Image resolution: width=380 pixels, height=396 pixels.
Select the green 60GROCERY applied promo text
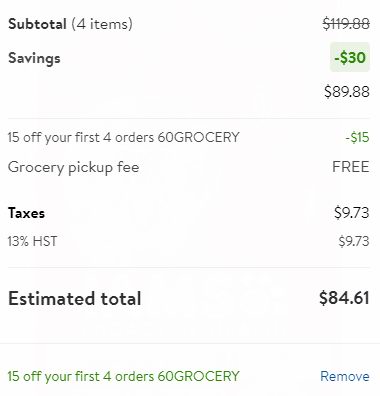click(x=123, y=376)
